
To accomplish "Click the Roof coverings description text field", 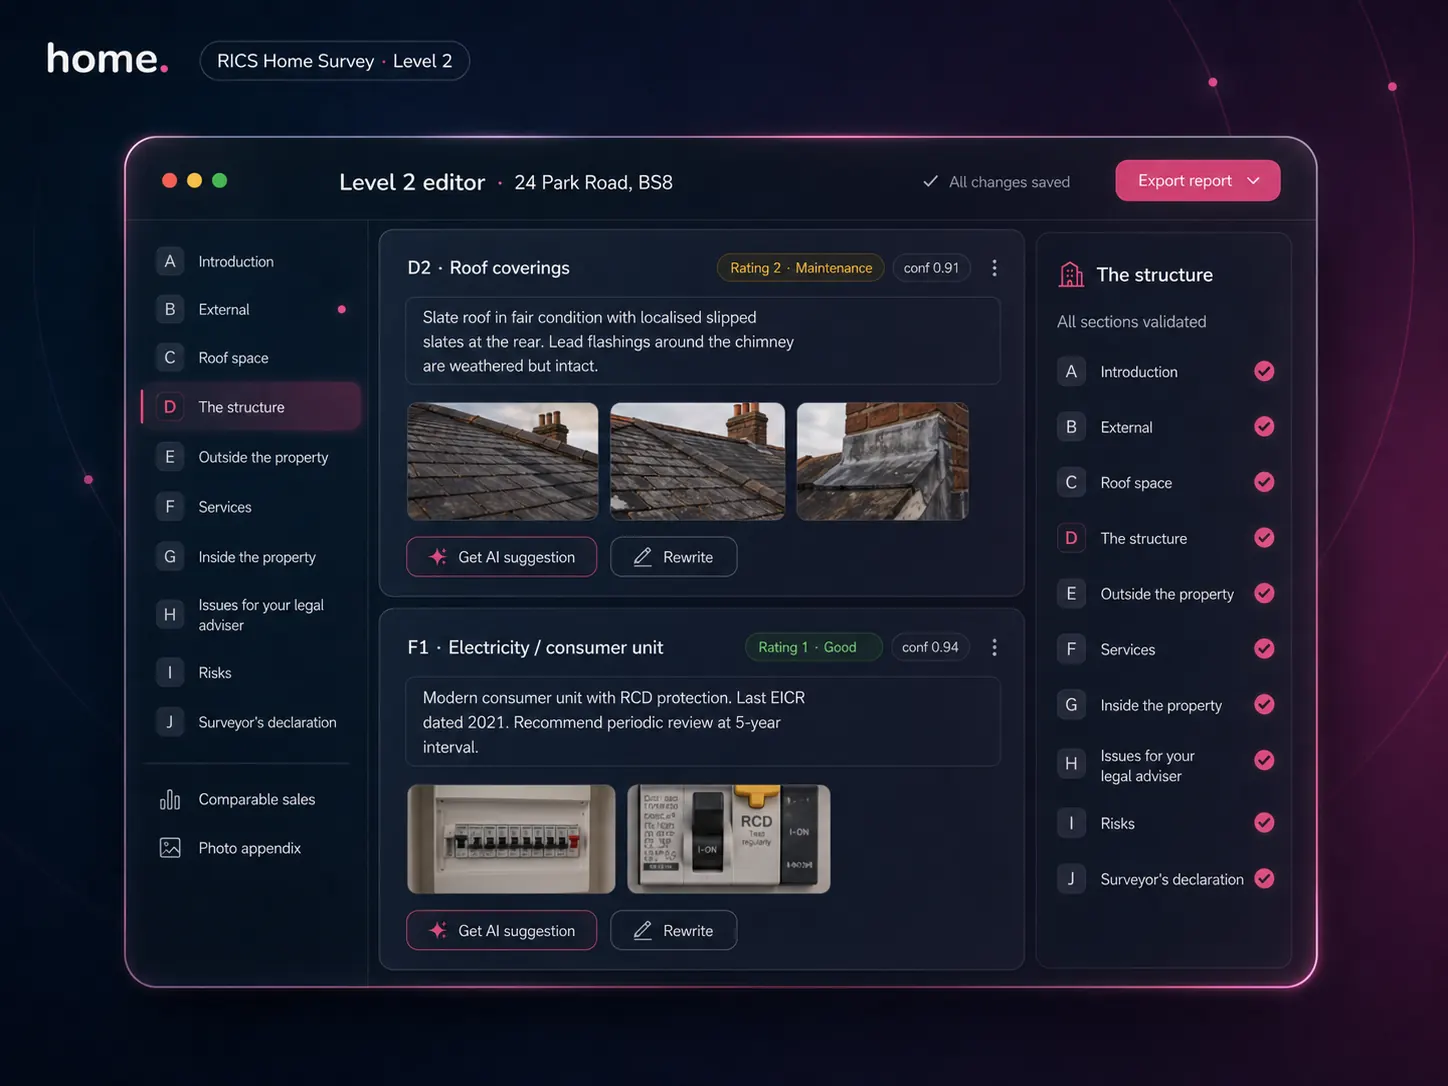I will pos(702,341).
